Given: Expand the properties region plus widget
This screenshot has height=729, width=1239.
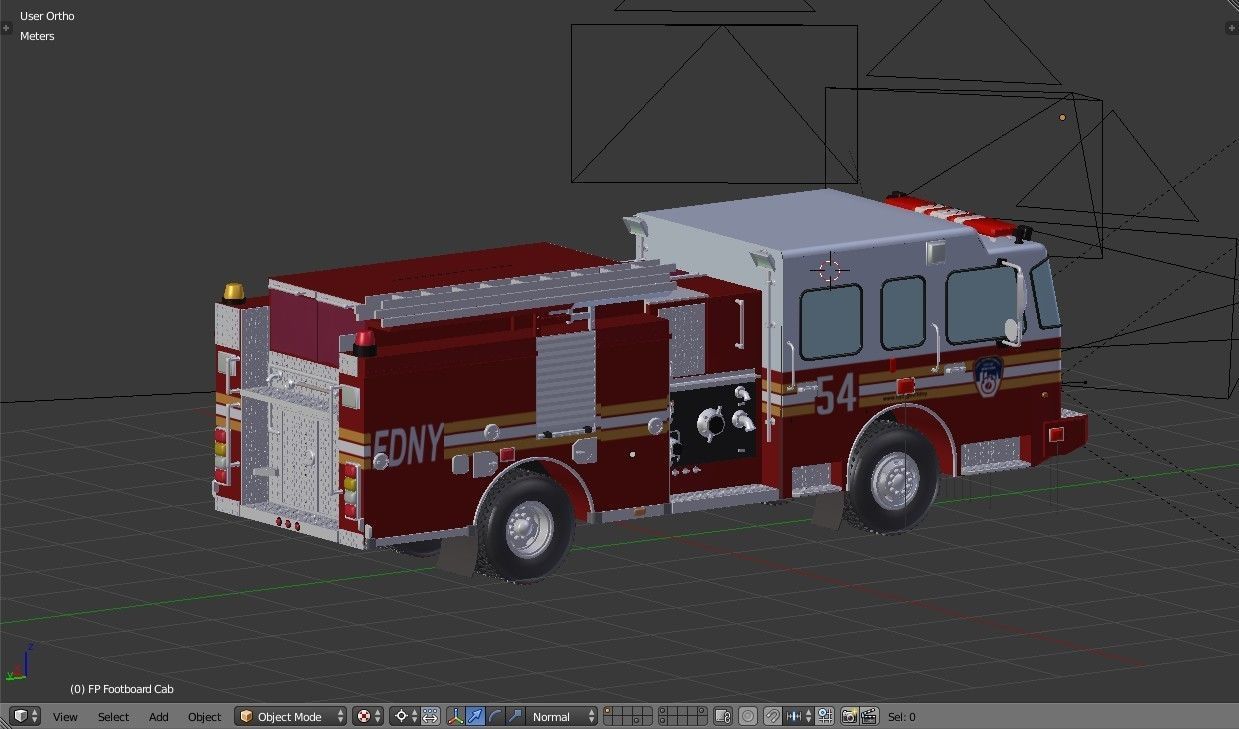Looking at the screenshot, I should [x=1232, y=27].
